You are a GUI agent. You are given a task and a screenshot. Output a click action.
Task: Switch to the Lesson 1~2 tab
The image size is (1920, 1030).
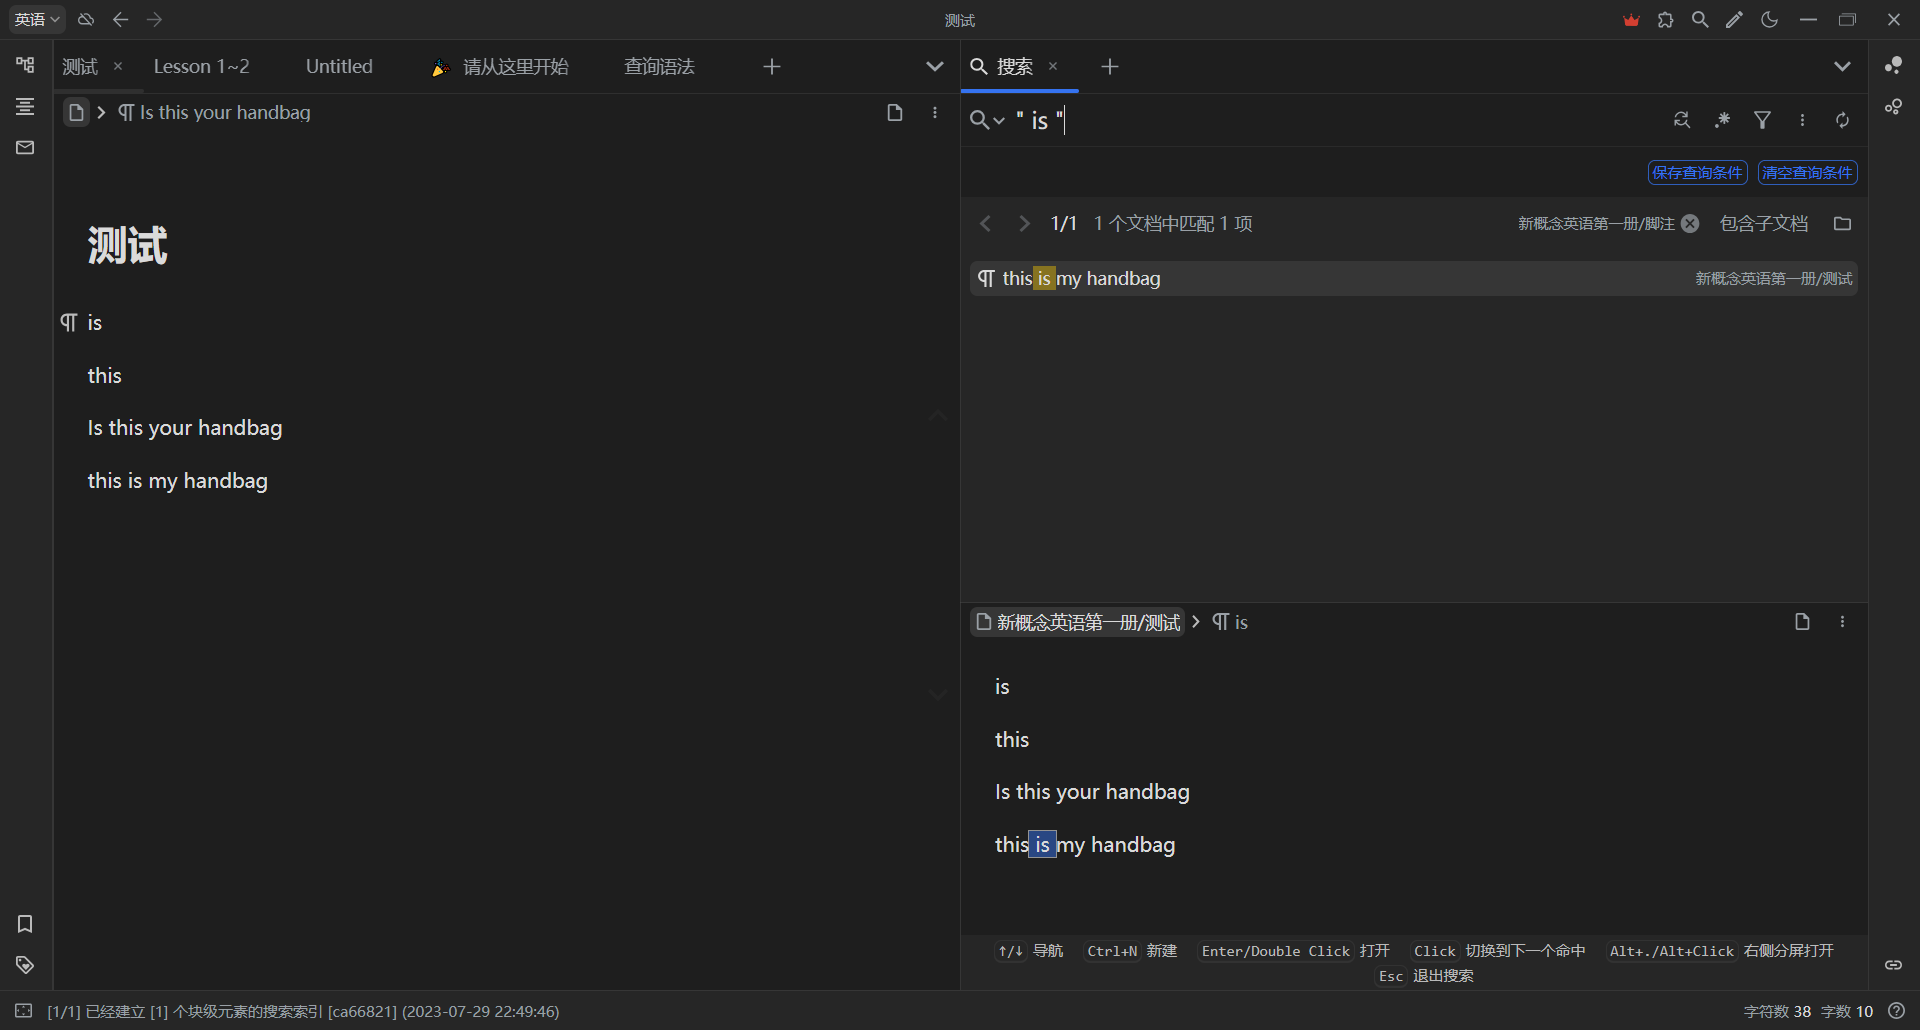point(202,66)
